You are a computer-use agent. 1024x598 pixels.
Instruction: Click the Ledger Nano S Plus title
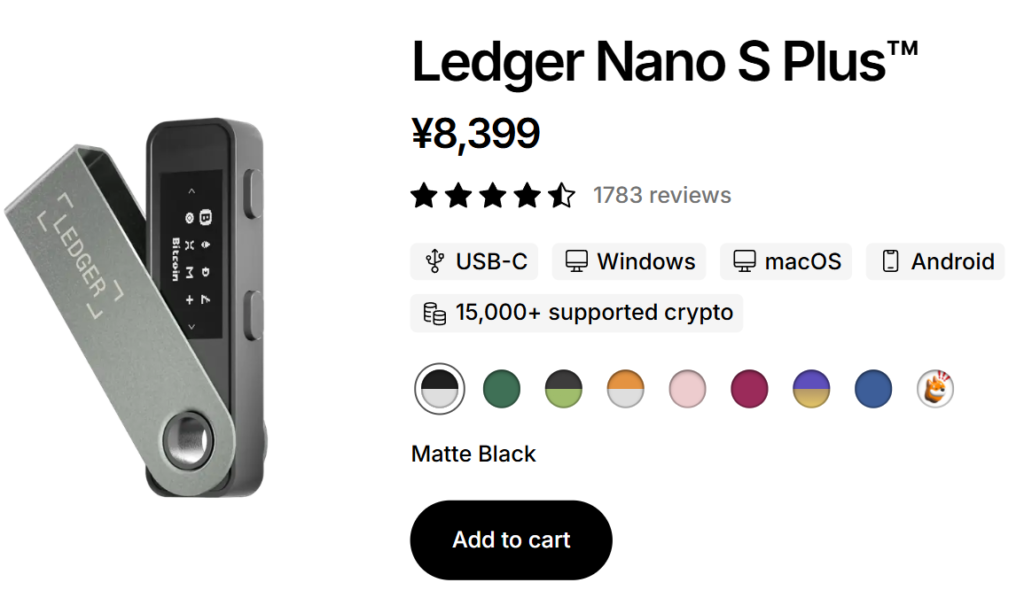coord(665,64)
